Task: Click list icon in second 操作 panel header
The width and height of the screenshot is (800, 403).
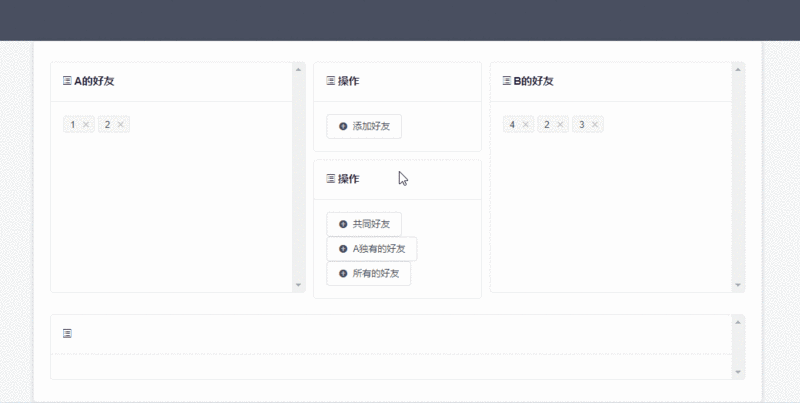Action: pos(331,179)
